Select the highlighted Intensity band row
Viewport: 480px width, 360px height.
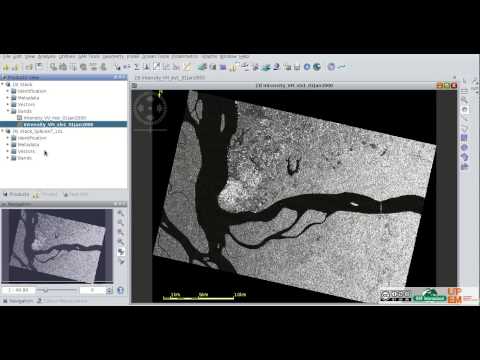coord(63,124)
